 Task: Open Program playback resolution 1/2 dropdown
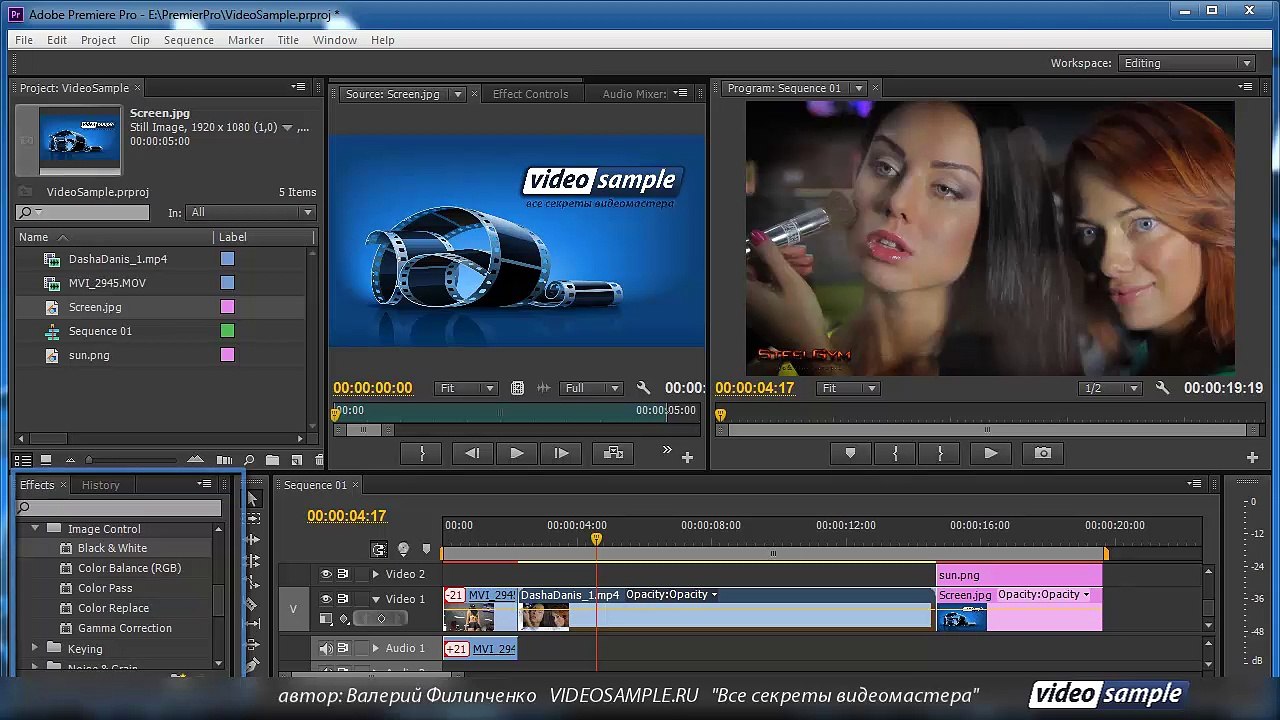(1110, 388)
